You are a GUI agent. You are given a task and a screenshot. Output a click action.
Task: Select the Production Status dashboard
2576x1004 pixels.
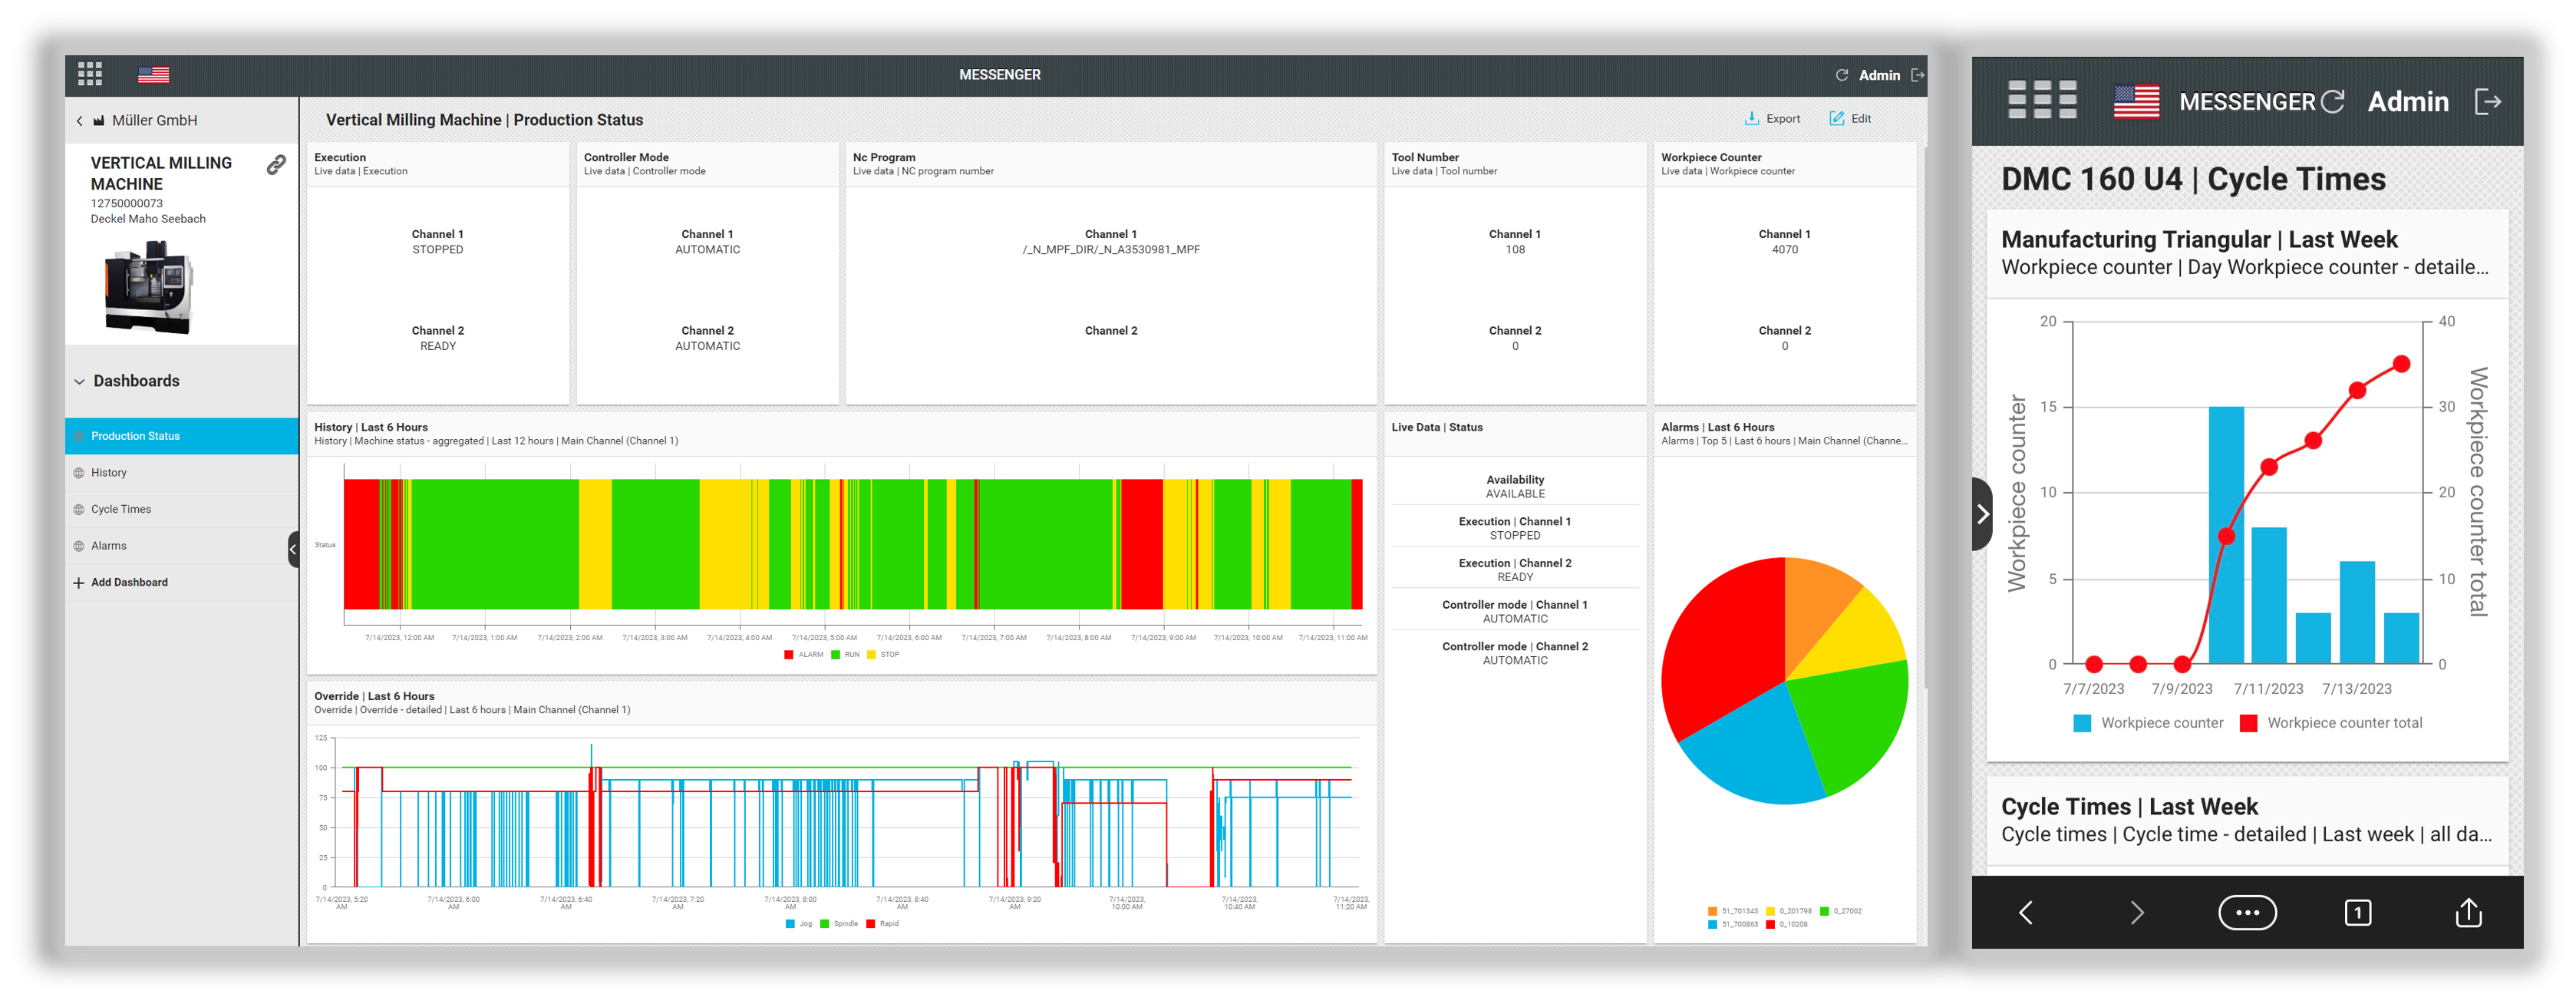(182, 436)
